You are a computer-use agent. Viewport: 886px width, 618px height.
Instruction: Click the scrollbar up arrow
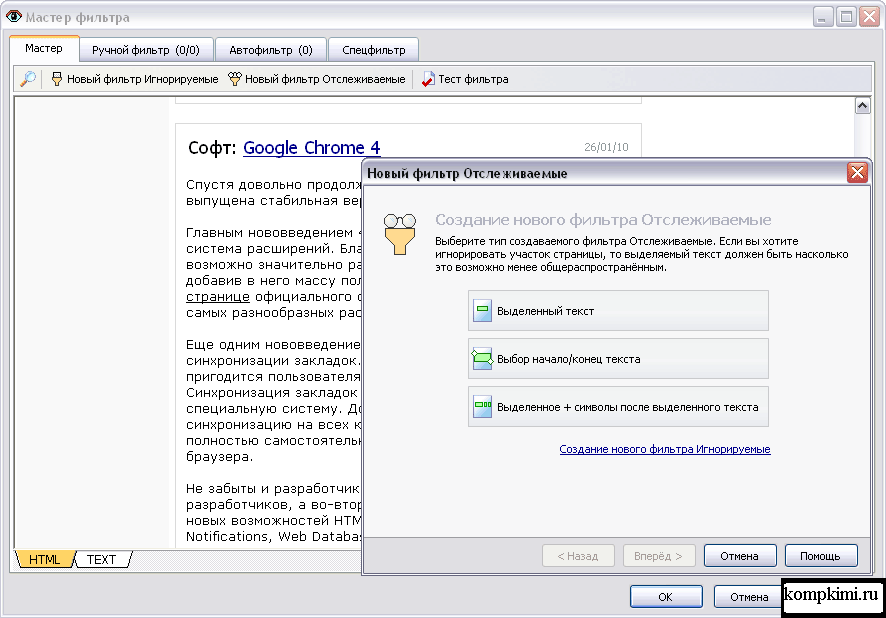pos(863,106)
